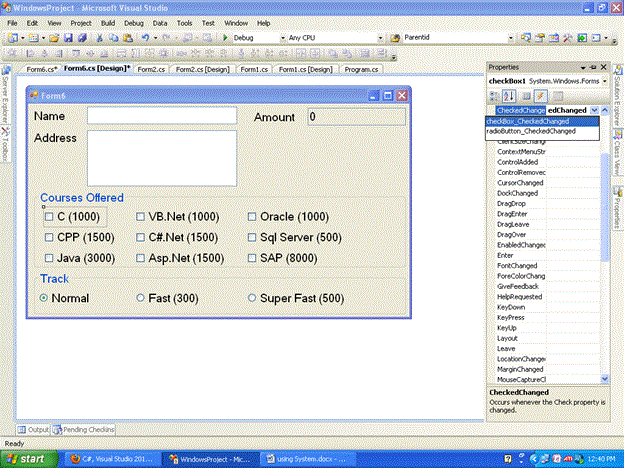The image size is (624, 468).
Task: Check the CPP (1500) checkbox
Action: 49,238
